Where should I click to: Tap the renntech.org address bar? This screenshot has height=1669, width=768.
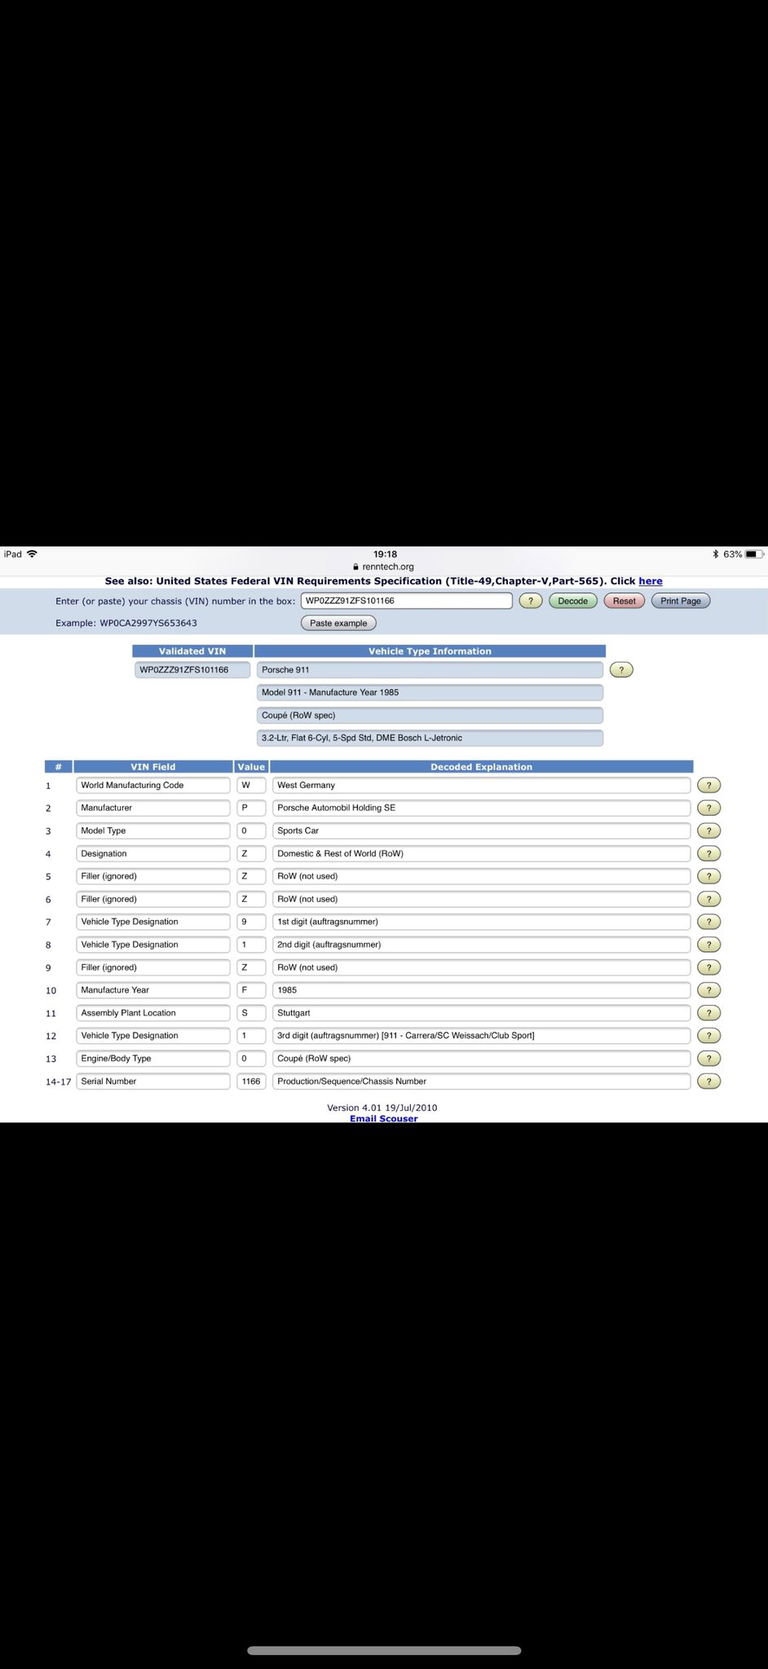(x=384, y=567)
